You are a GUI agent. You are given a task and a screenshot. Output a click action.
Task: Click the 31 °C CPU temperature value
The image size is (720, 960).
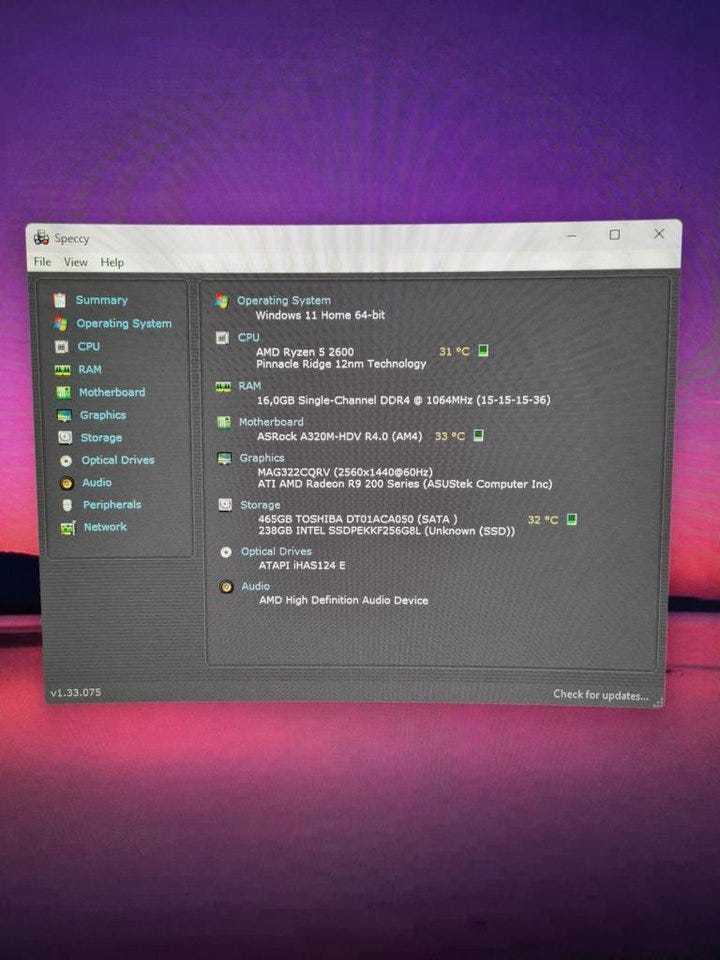tap(454, 351)
